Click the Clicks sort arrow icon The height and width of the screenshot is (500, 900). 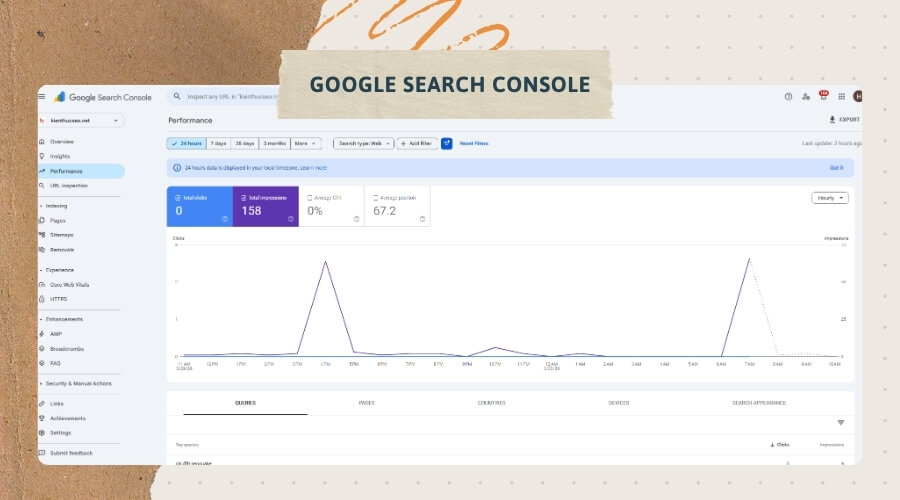coord(773,445)
